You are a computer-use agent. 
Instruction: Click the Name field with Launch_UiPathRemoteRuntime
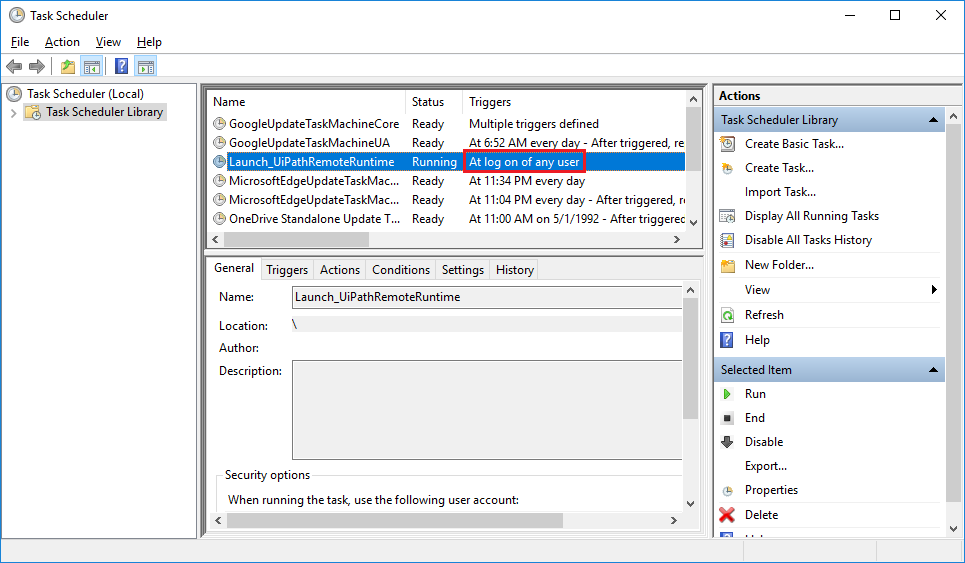[485, 297]
